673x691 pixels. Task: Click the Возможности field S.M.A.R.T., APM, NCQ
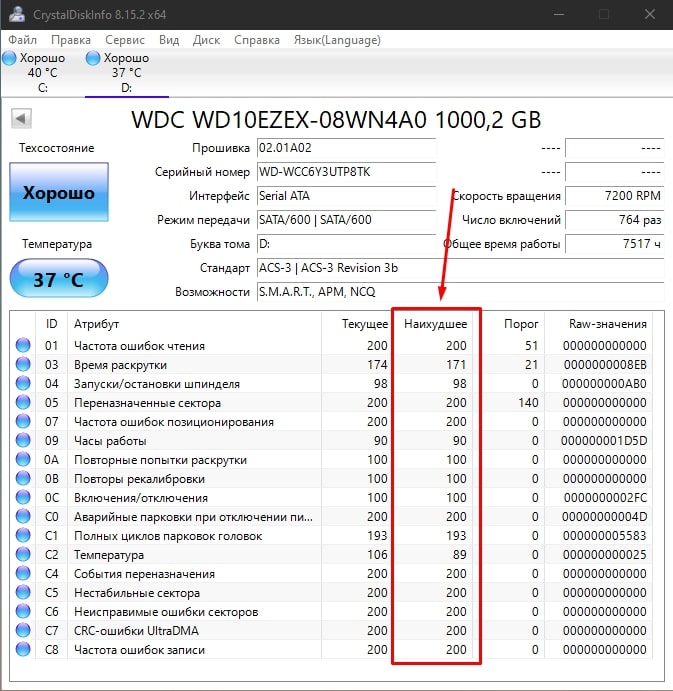(461, 292)
